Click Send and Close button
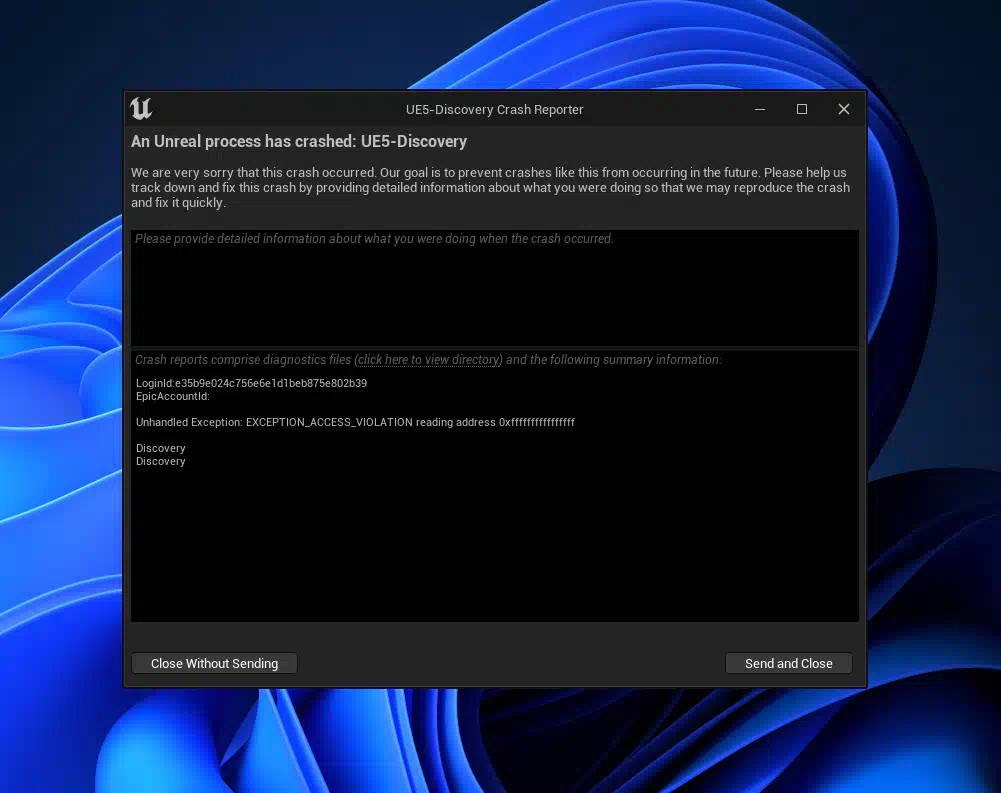The height and width of the screenshot is (793, 1001). click(x=788, y=663)
